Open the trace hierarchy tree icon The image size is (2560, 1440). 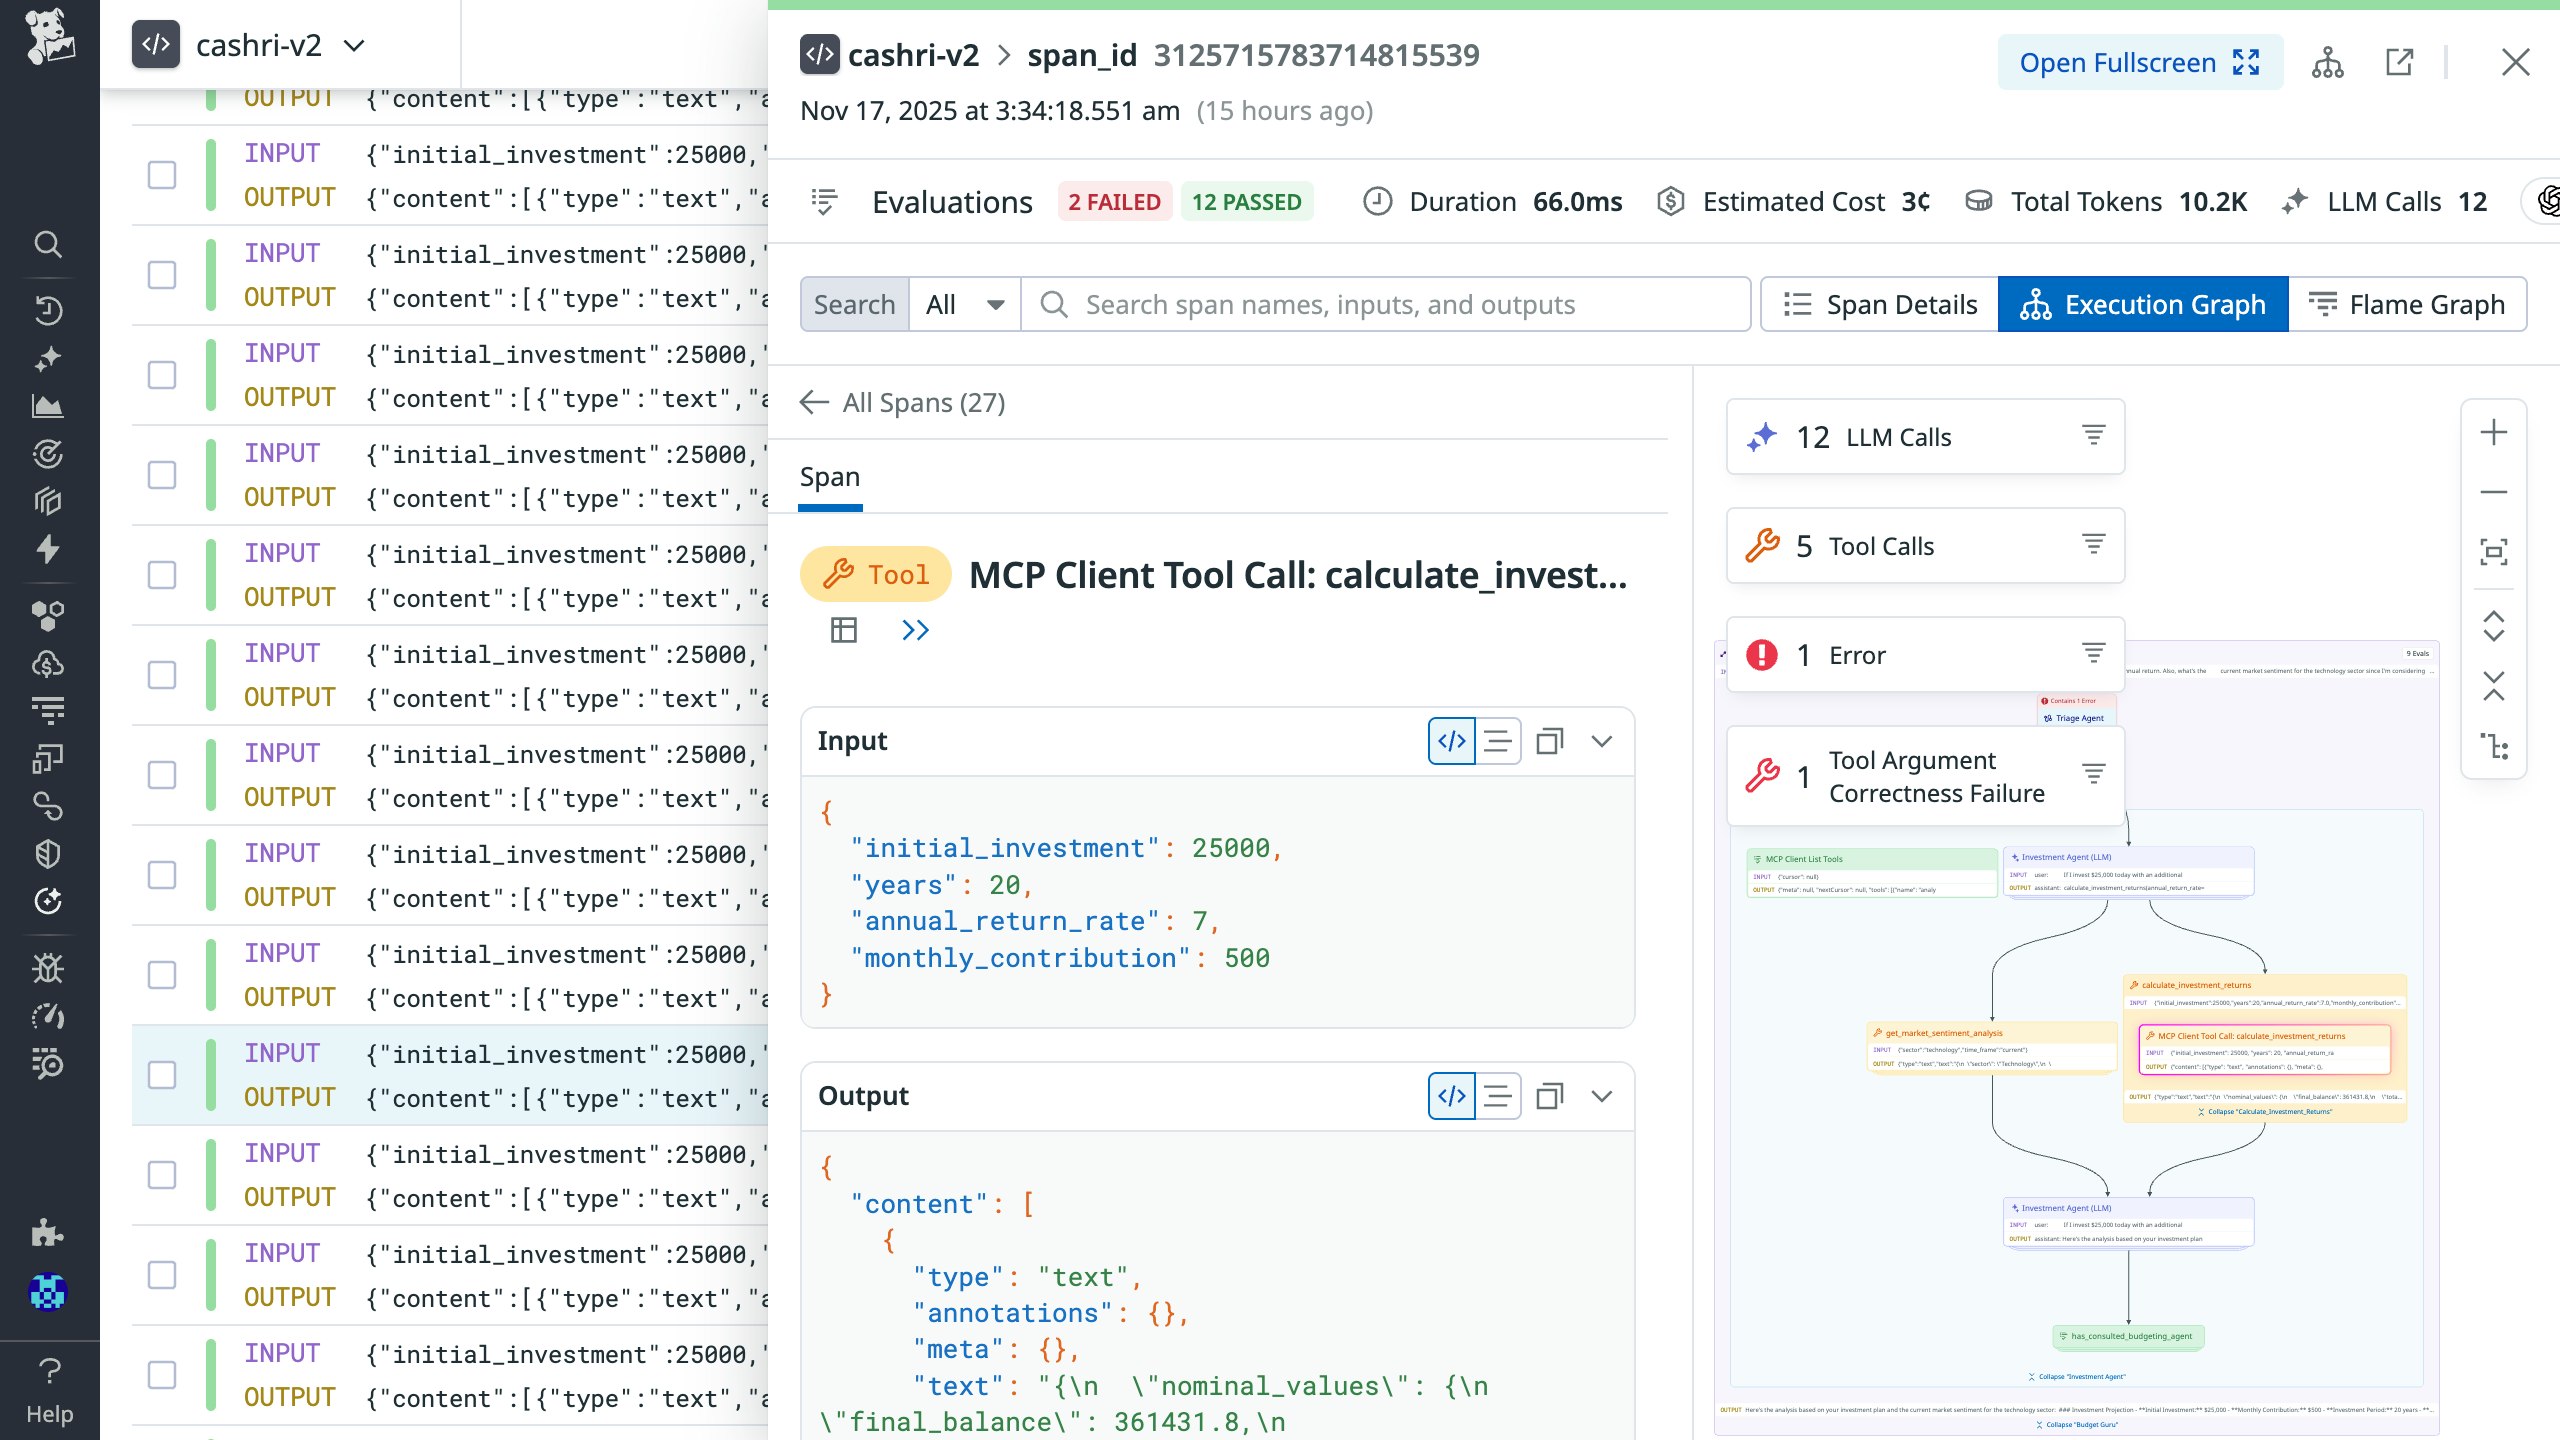click(2327, 62)
